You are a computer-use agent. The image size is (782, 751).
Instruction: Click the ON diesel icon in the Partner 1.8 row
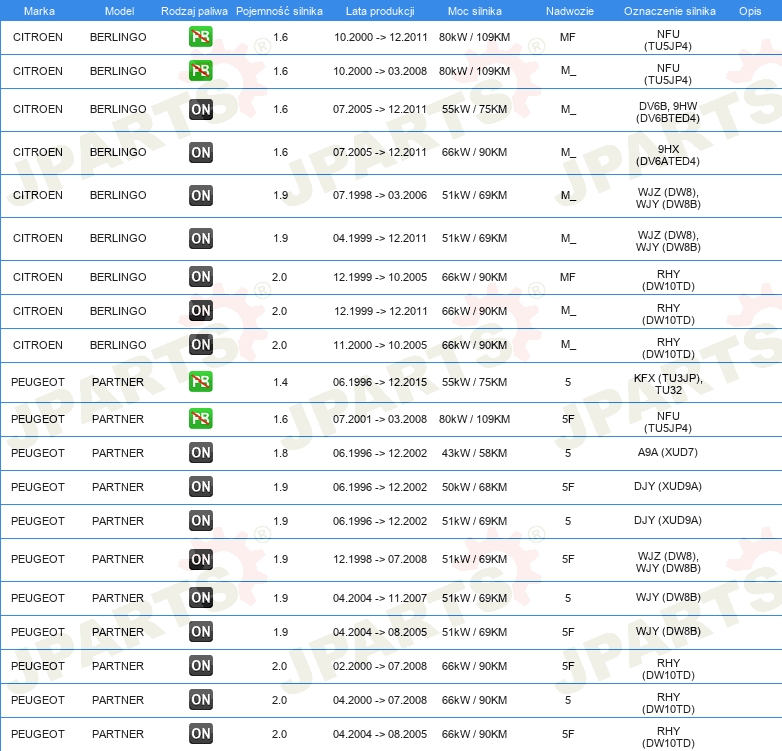(200, 453)
